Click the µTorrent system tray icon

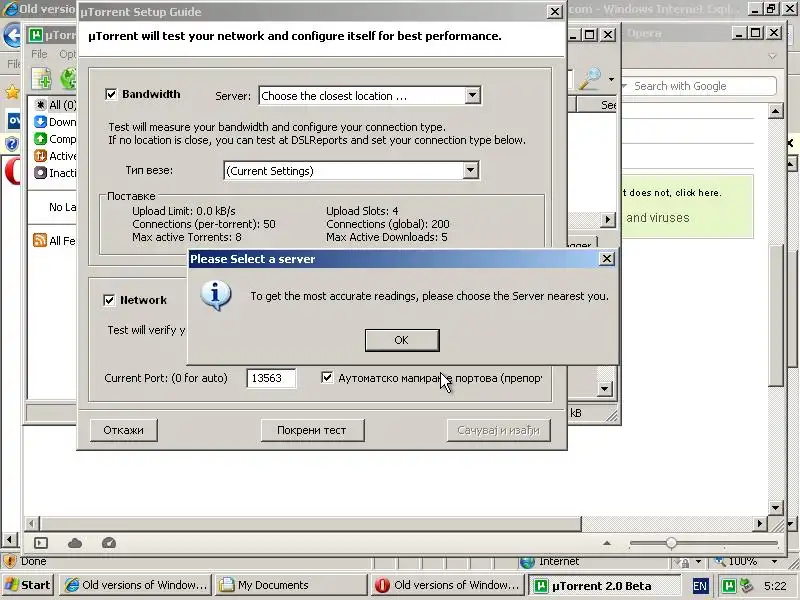click(729, 585)
